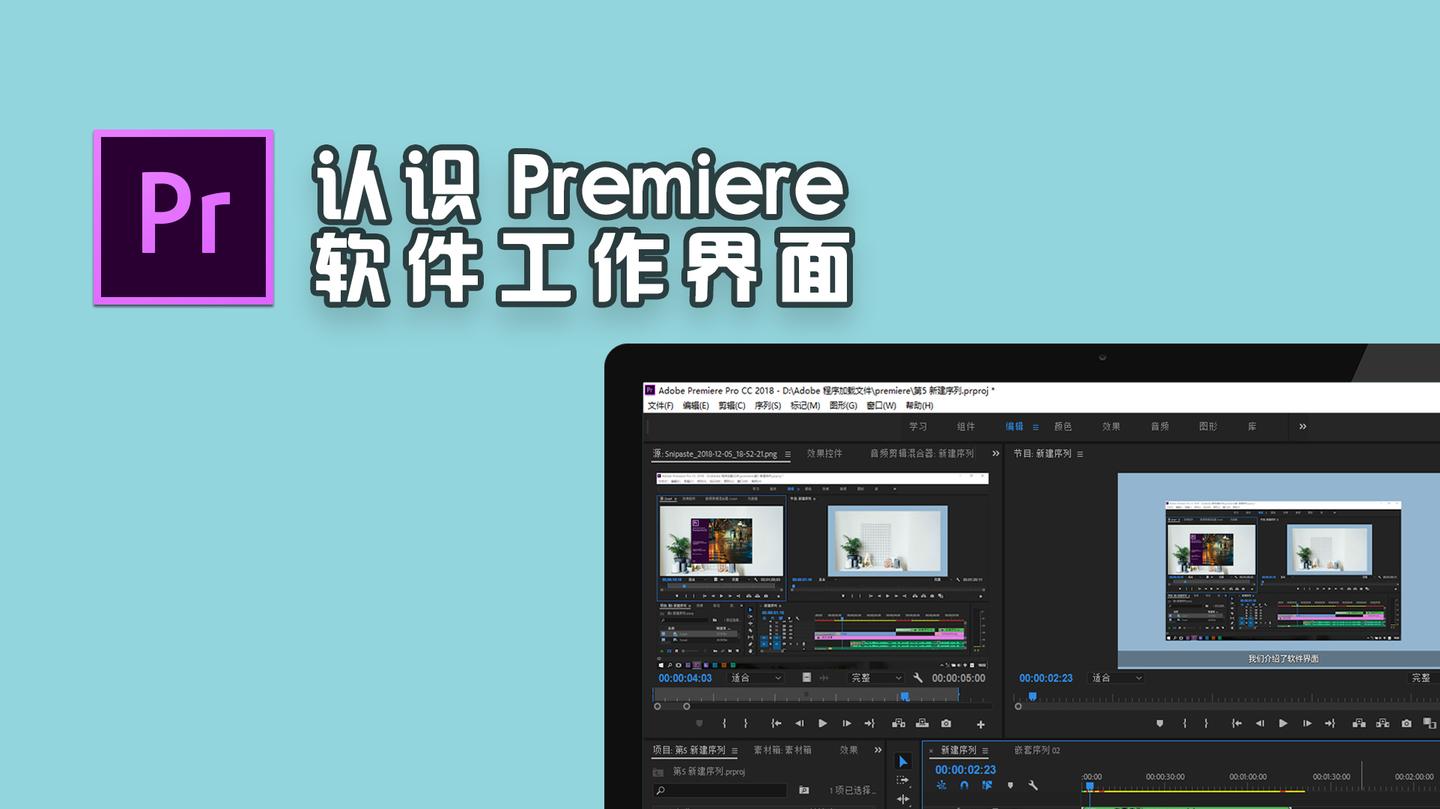Switch to the 学习 workspace
The image size is (1440, 809).
918,427
